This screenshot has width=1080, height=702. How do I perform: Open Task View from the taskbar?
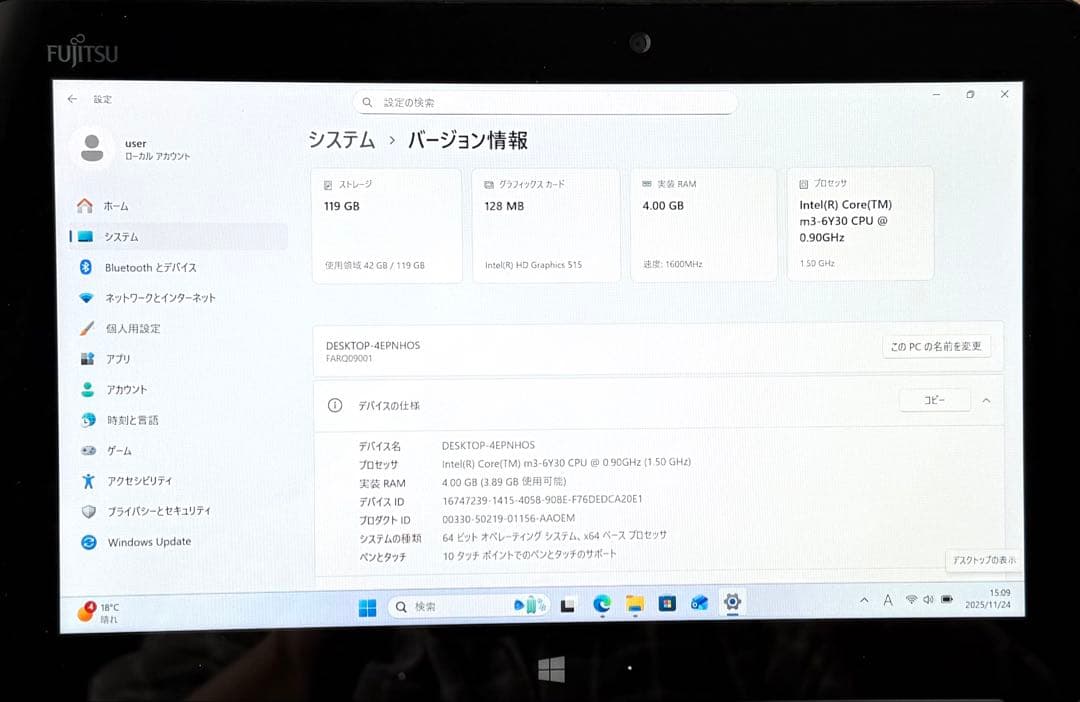(567, 604)
